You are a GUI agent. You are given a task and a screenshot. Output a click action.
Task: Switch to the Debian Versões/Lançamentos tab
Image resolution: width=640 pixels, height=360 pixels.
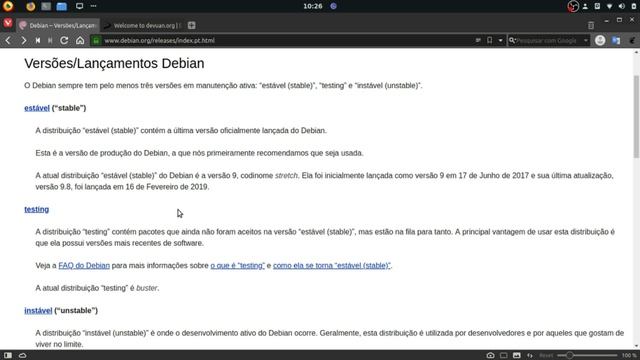tap(58, 25)
